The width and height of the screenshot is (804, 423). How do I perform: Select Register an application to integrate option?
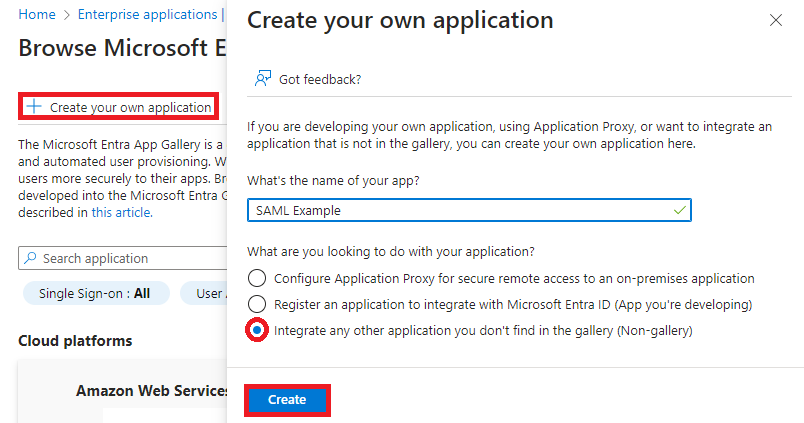coord(257,305)
